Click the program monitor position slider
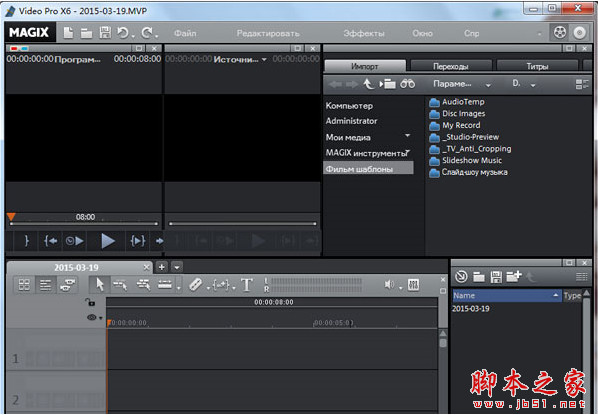 pos(84,224)
